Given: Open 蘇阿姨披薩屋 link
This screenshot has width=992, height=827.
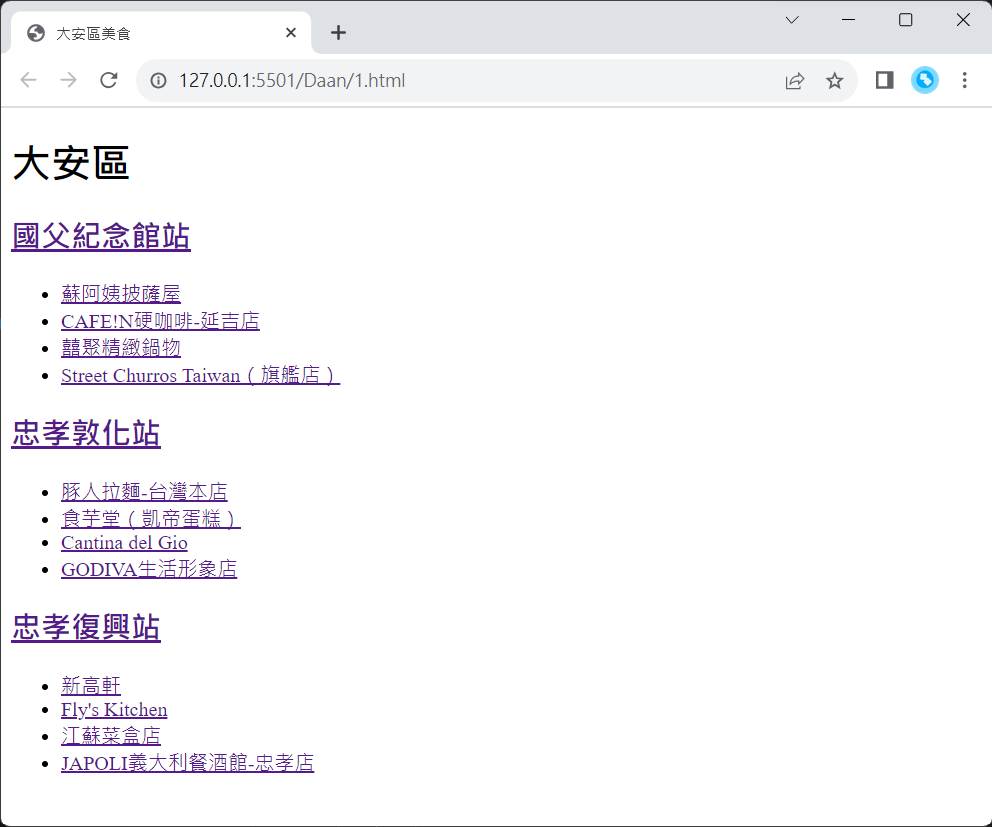Looking at the screenshot, I should pyautogui.click(x=121, y=294).
